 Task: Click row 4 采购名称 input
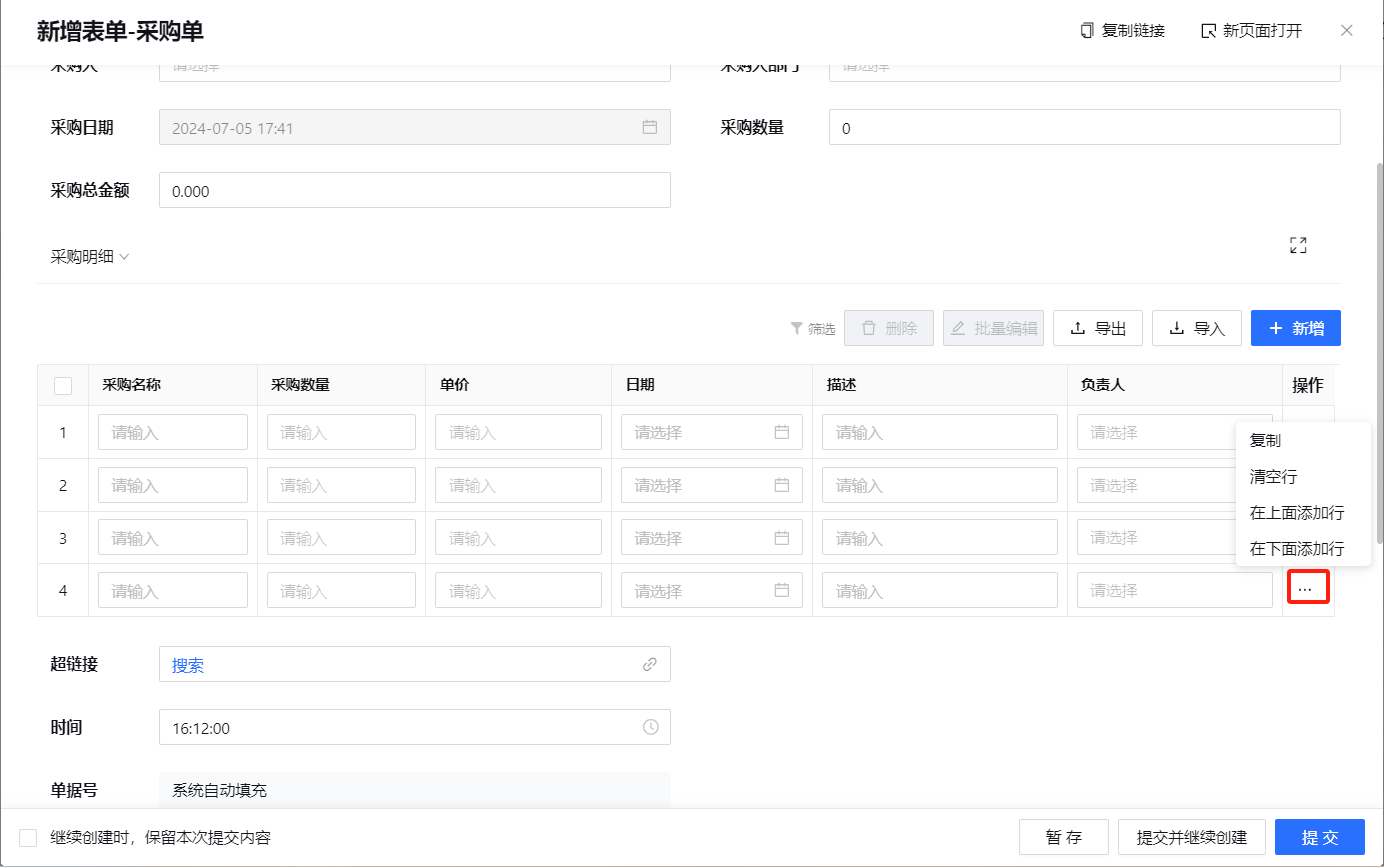coord(173,590)
